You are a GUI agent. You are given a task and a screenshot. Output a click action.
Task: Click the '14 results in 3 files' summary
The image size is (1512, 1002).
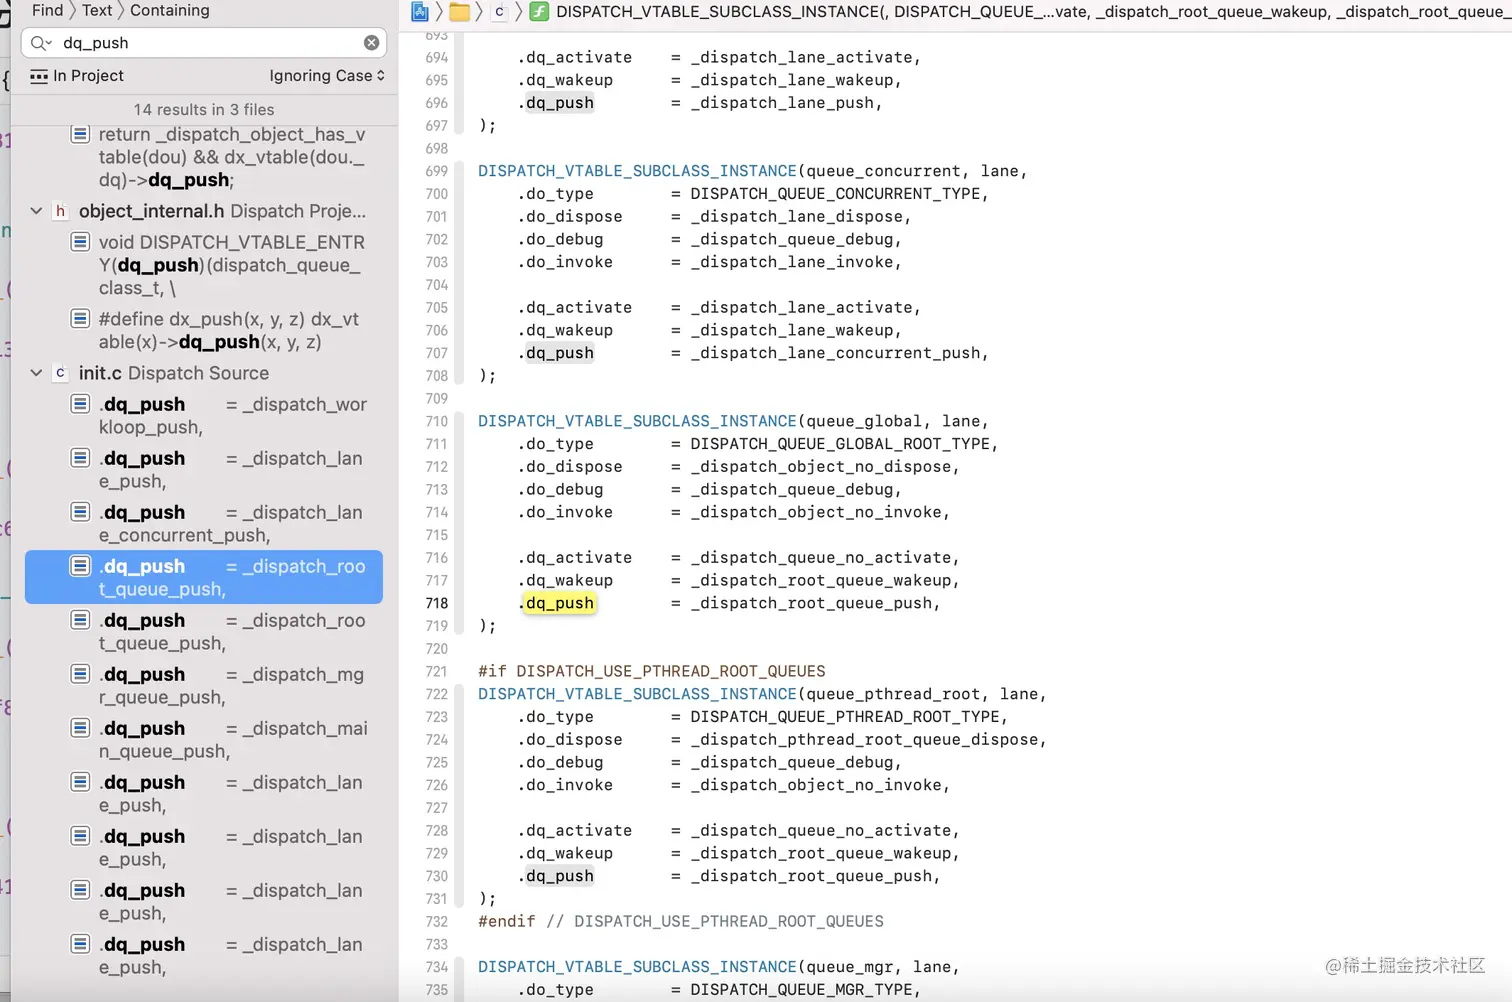coord(204,110)
